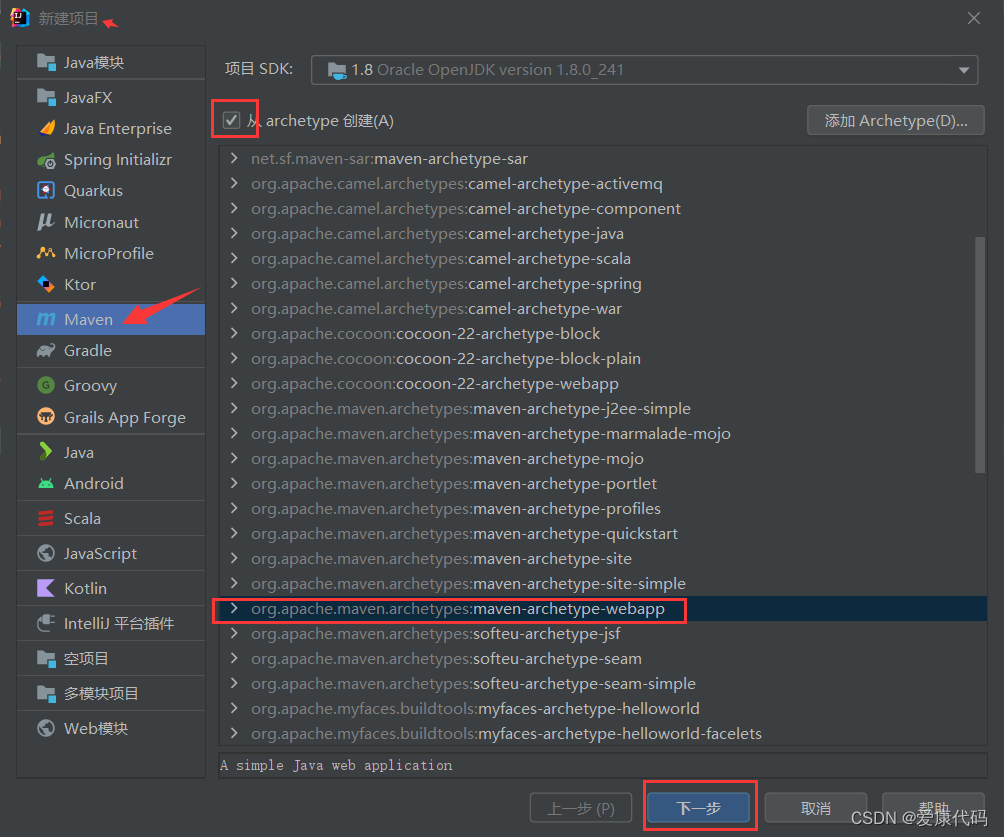
Task: Expand softeu-archetype-jsf node
Action: coord(234,633)
